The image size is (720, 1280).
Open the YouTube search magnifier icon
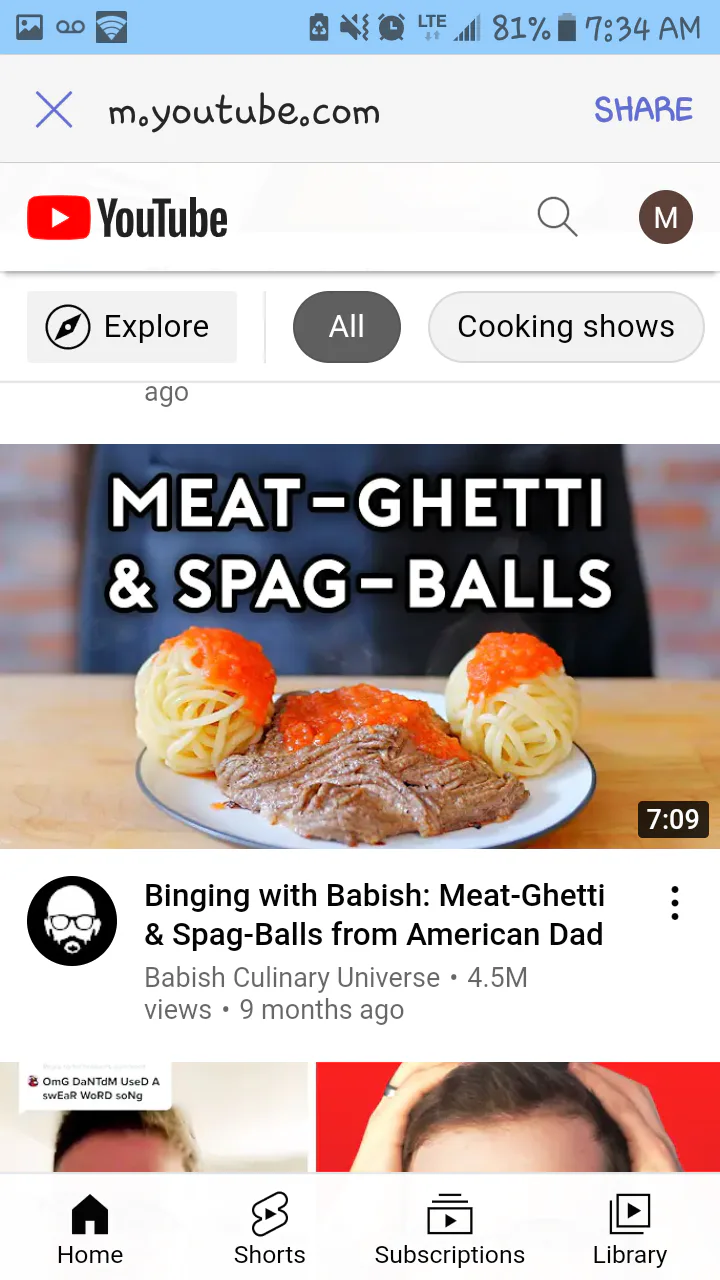(557, 217)
